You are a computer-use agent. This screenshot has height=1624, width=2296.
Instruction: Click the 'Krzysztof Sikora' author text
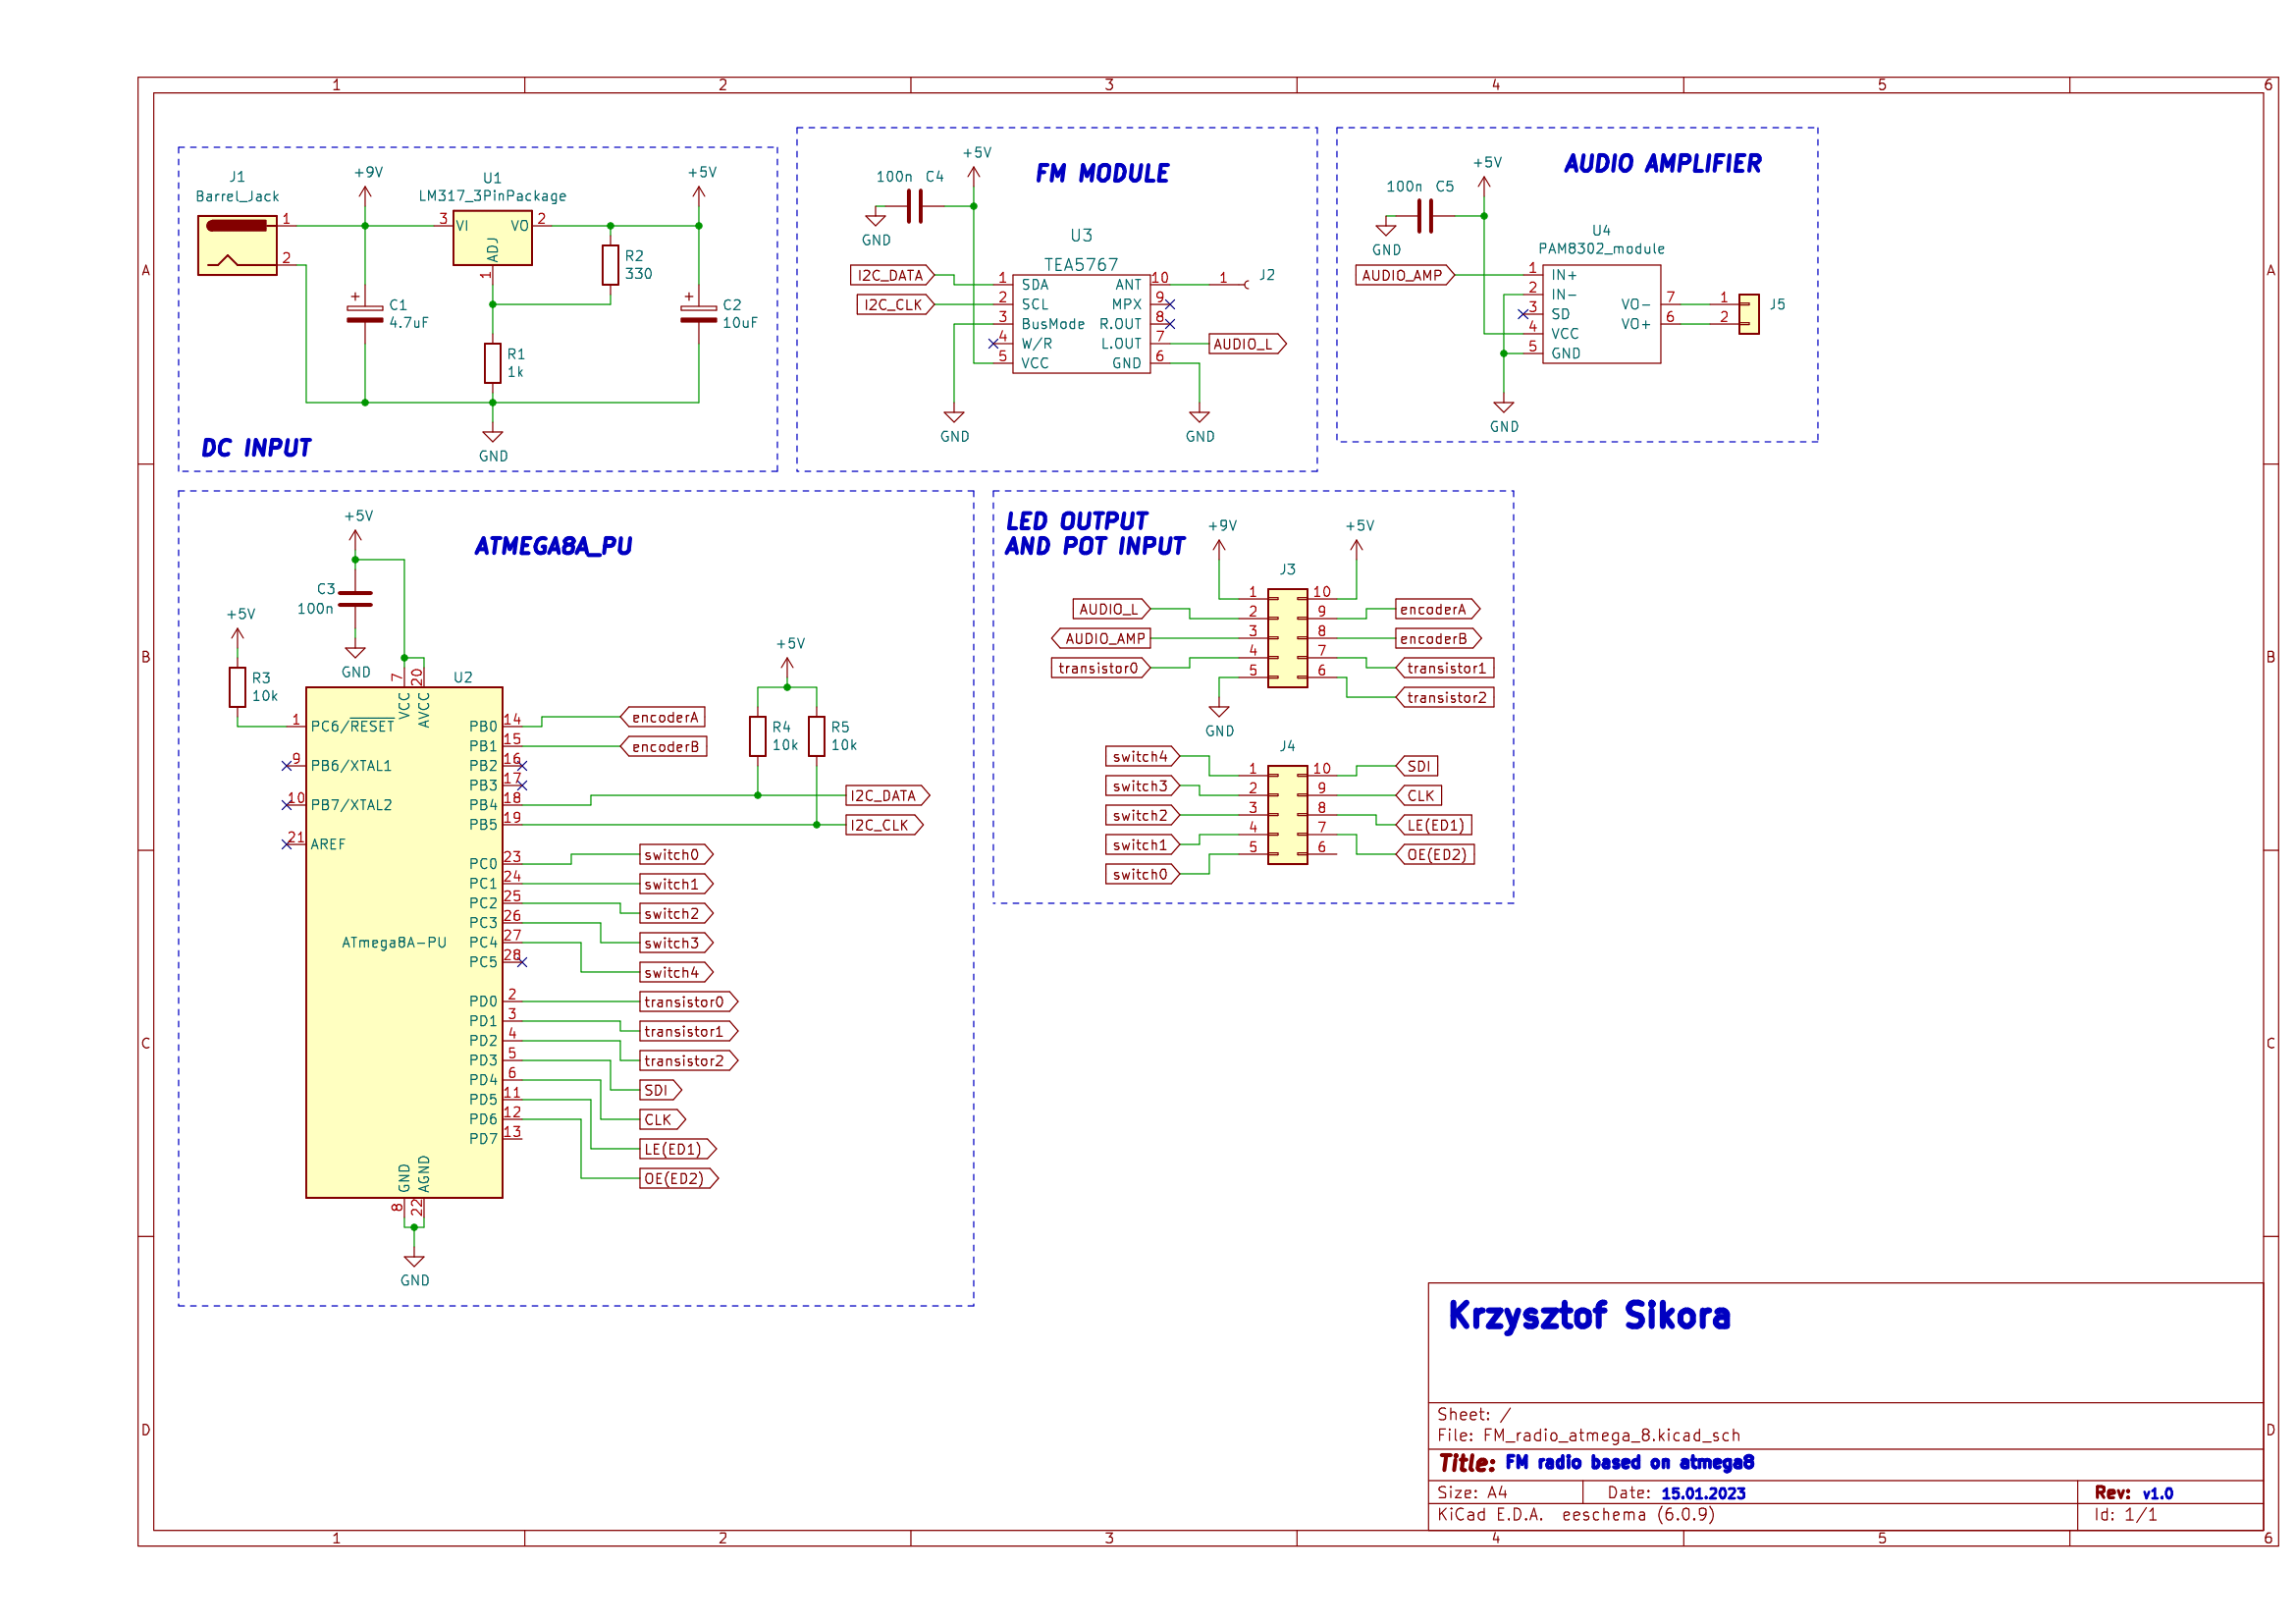pyautogui.click(x=1589, y=1316)
